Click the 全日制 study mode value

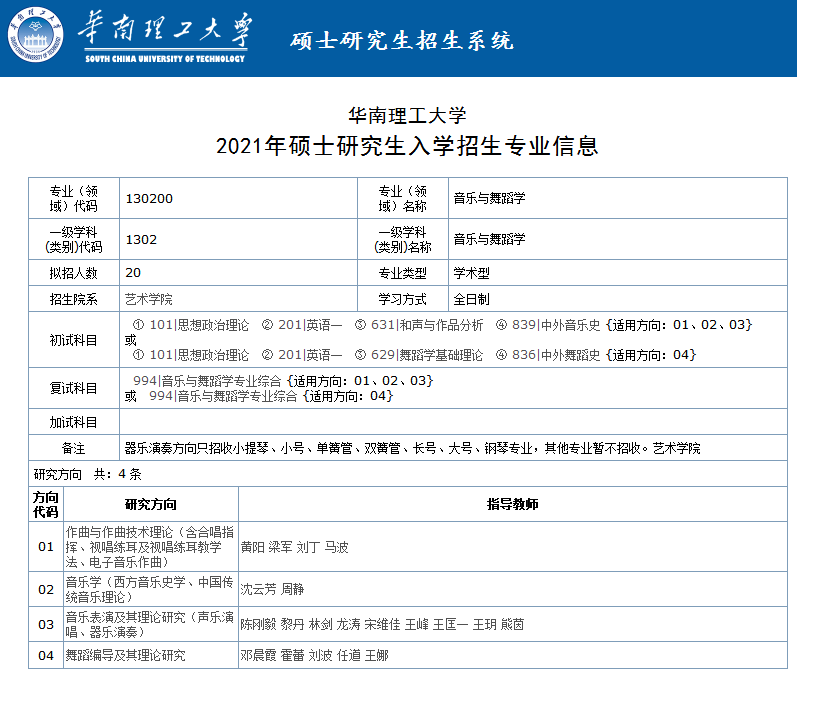471,299
